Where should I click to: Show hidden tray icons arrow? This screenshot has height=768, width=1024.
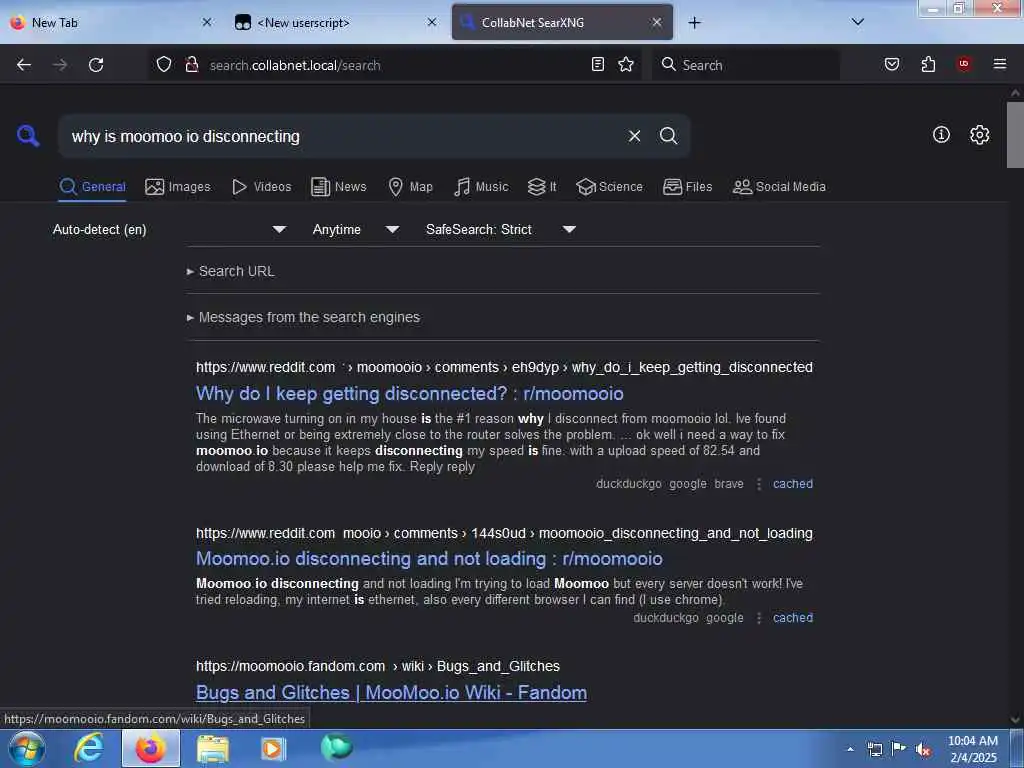point(850,749)
